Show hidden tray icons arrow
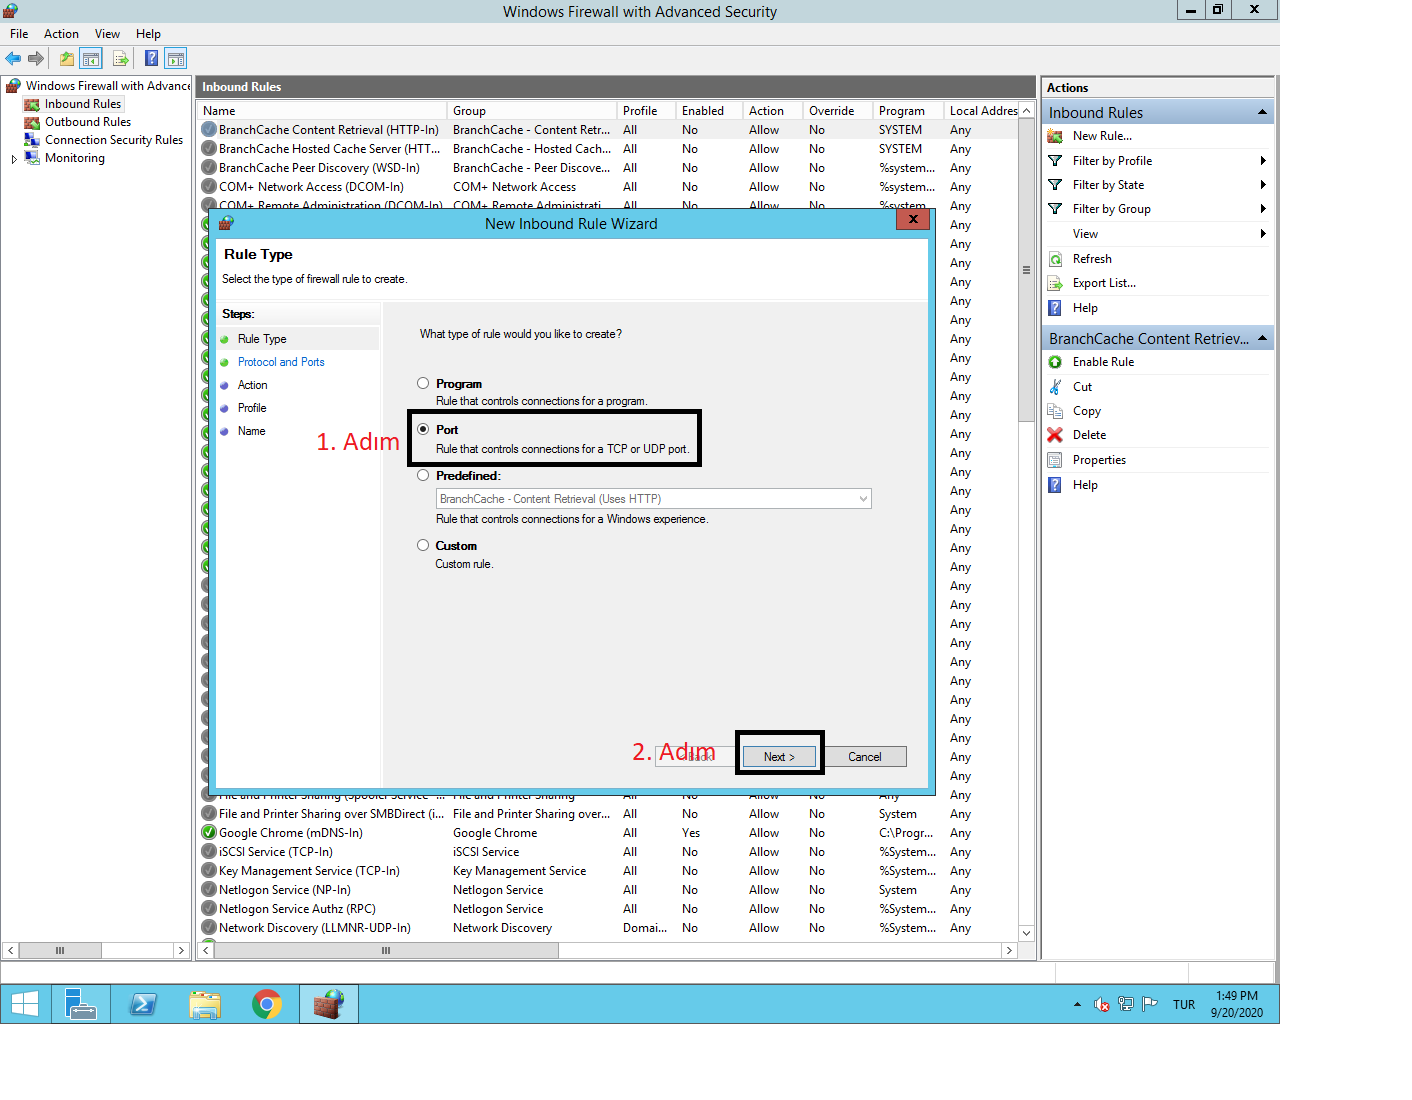The width and height of the screenshot is (1412, 1100). coord(1077,1004)
